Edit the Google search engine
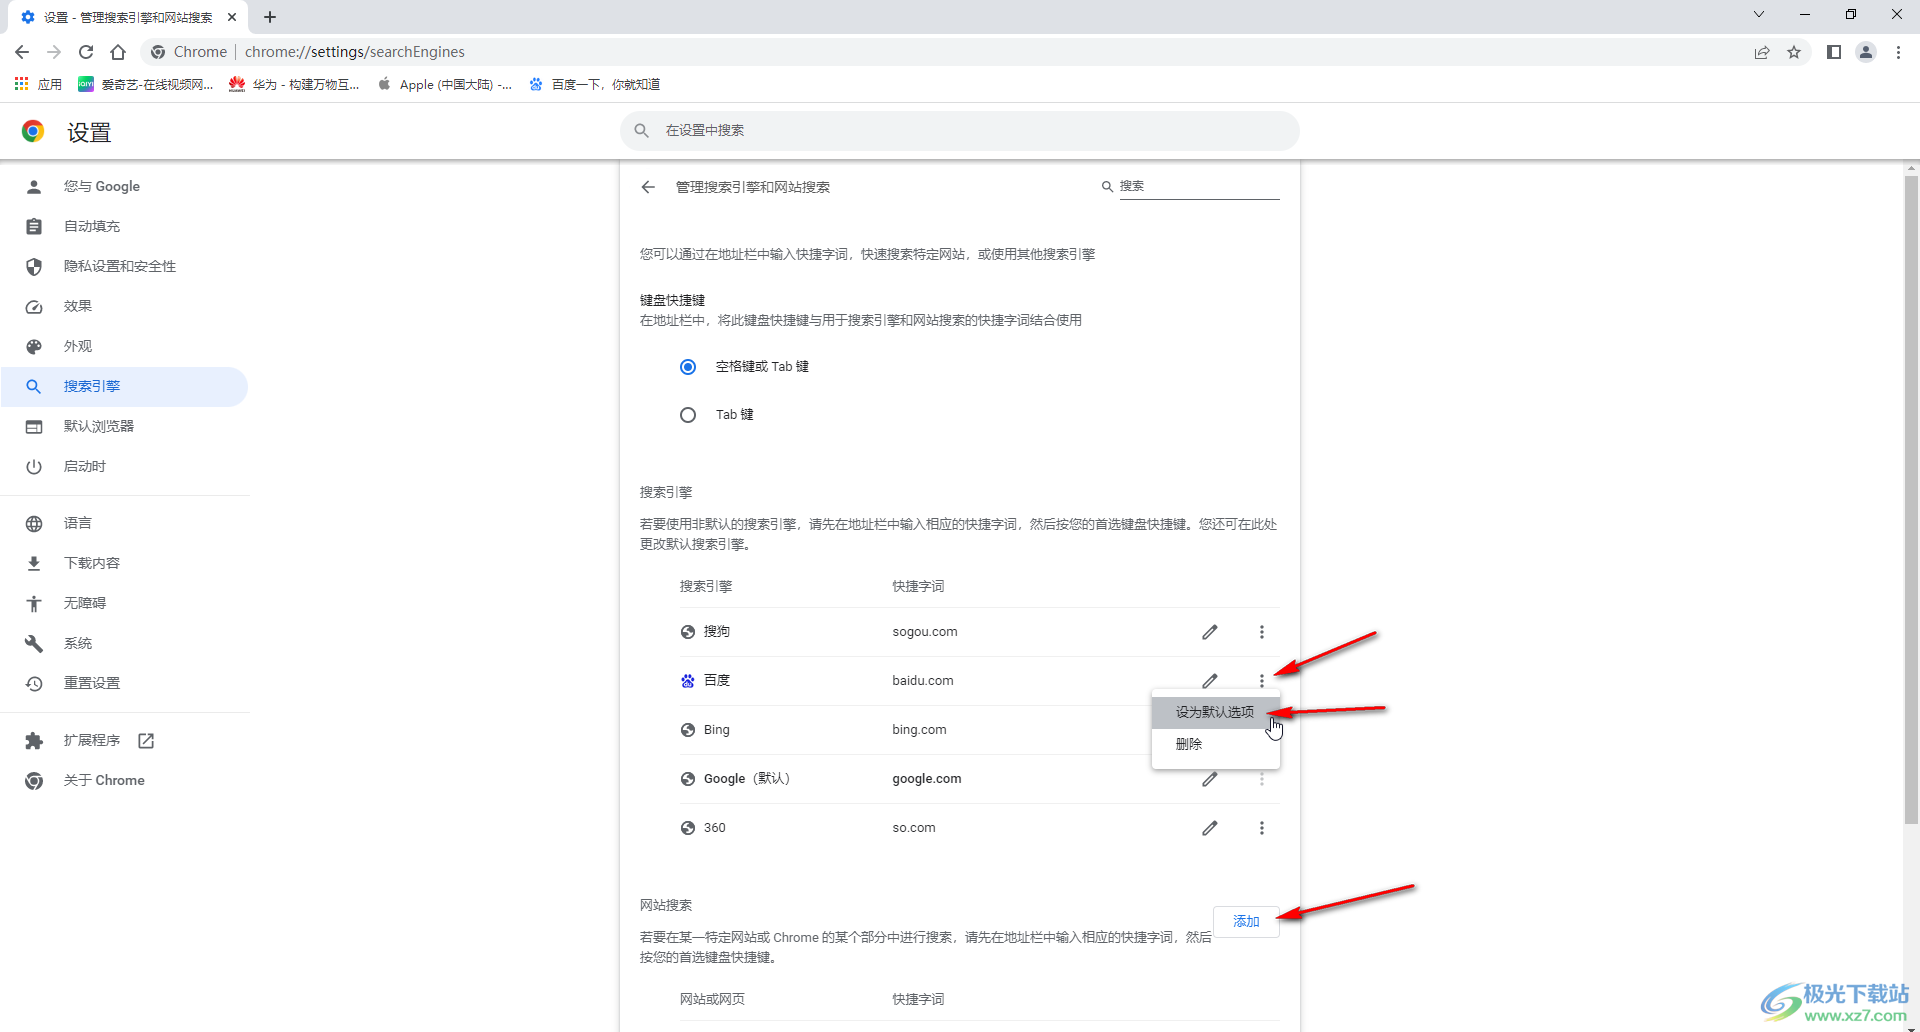Image resolution: width=1920 pixels, height=1032 pixels. pyautogui.click(x=1210, y=779)
